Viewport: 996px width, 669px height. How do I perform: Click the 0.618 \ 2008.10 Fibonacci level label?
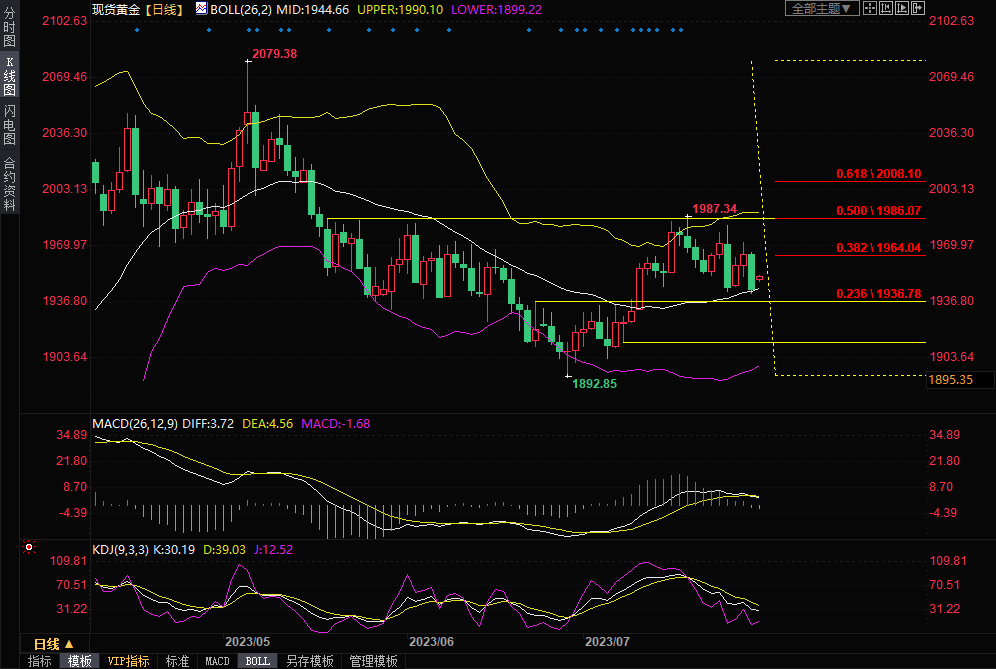[878, 173]
